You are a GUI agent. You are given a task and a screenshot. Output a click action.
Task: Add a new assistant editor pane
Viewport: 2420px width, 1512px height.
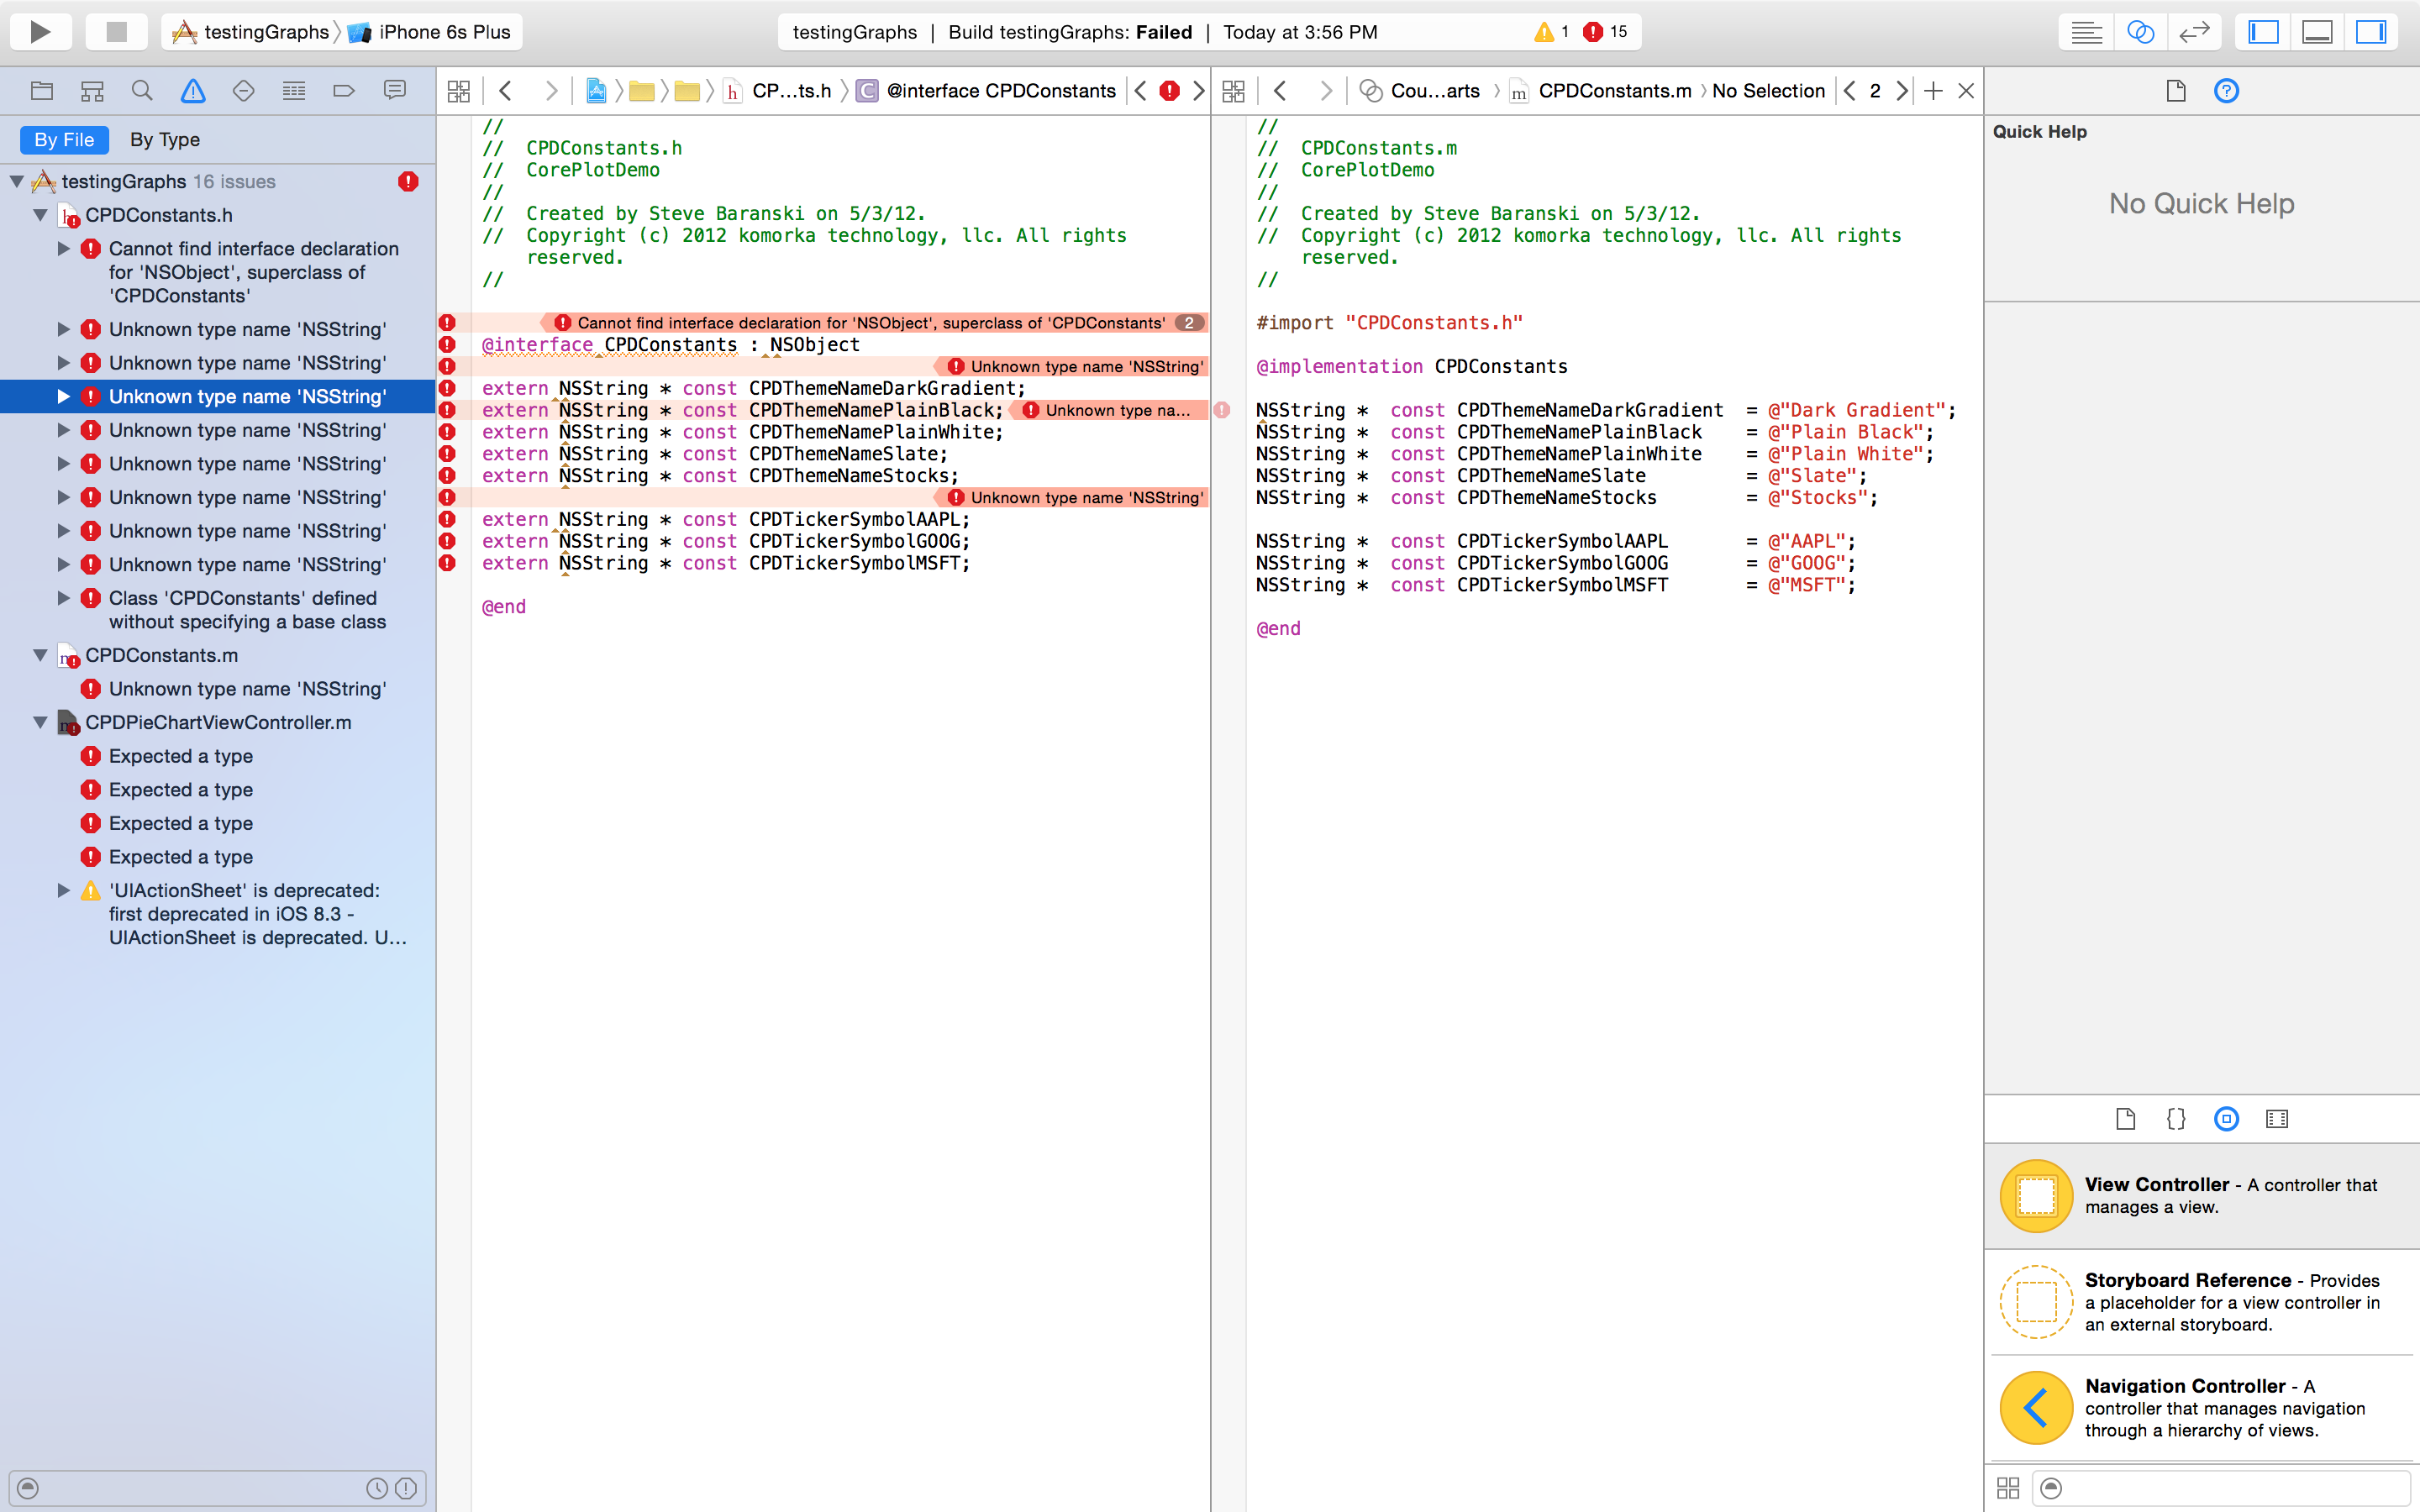[1933, 91]
